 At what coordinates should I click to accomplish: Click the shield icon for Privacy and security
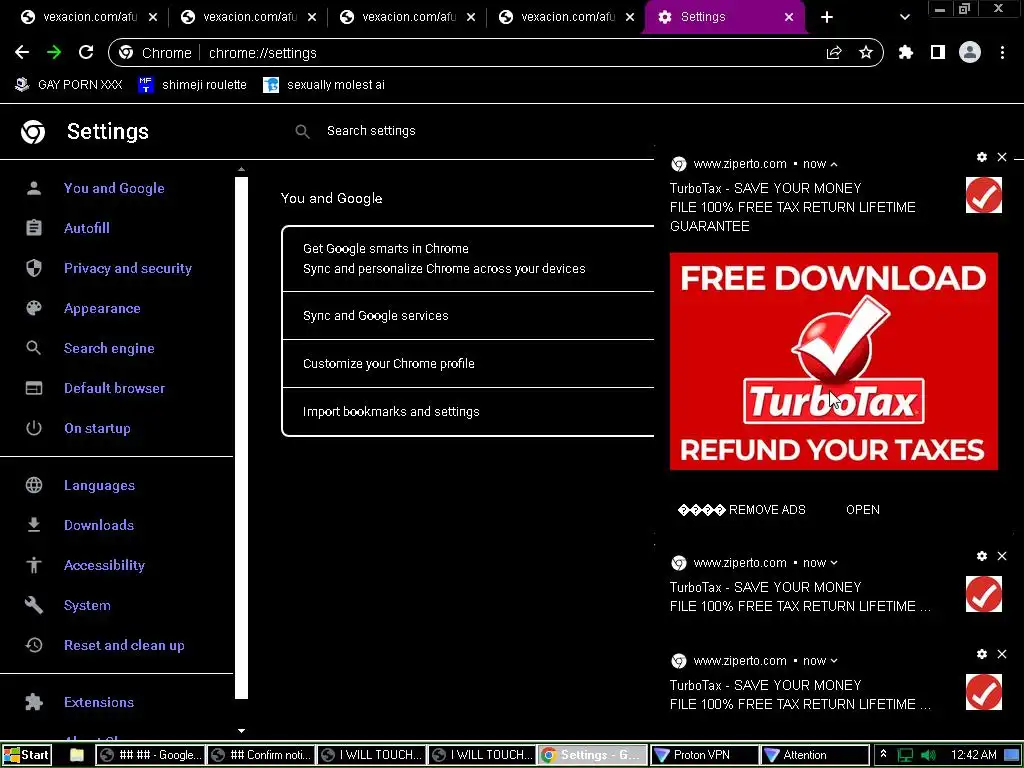34,268
